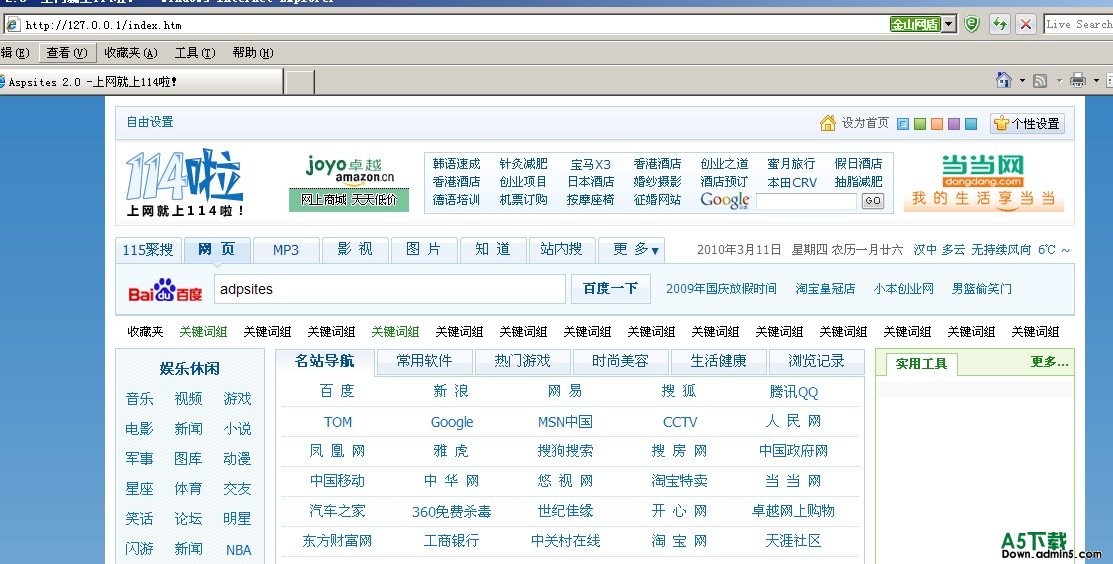Switch to the 常用软件 navigation tab

(x=424, y=361)
